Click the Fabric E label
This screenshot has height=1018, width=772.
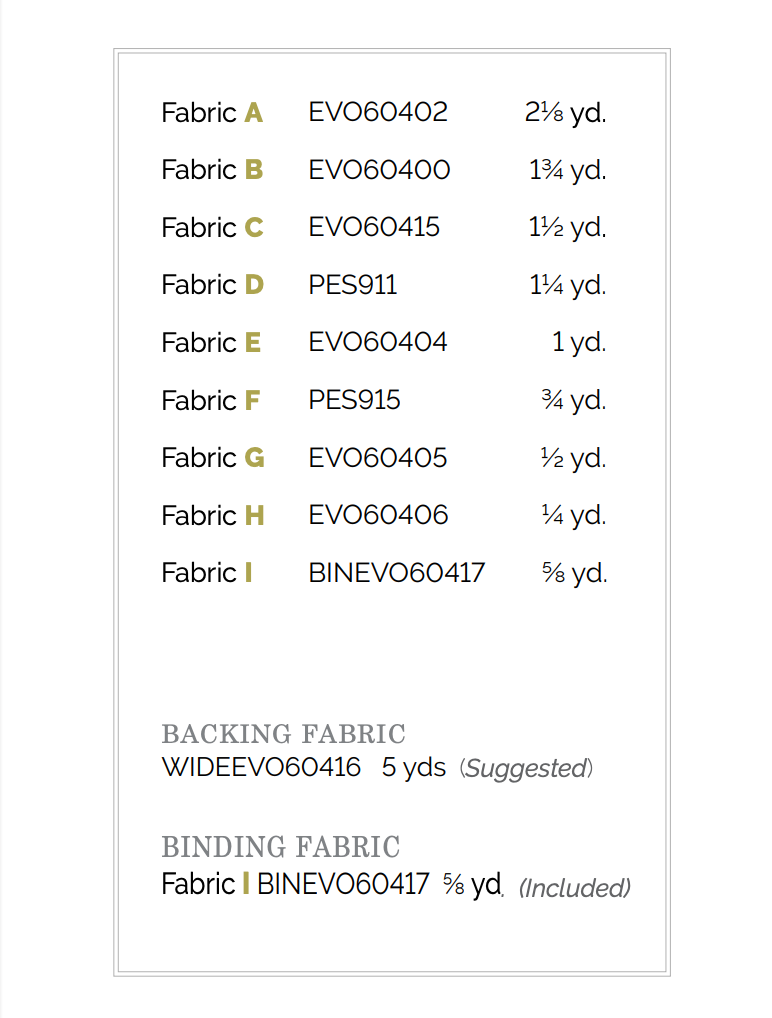click(x=211, y=343)
